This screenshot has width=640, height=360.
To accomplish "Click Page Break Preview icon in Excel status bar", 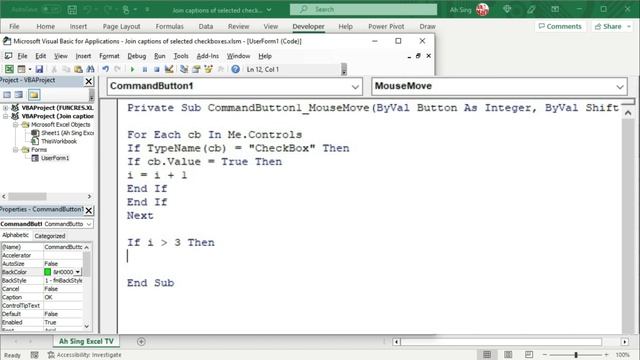I will (529, 354).
